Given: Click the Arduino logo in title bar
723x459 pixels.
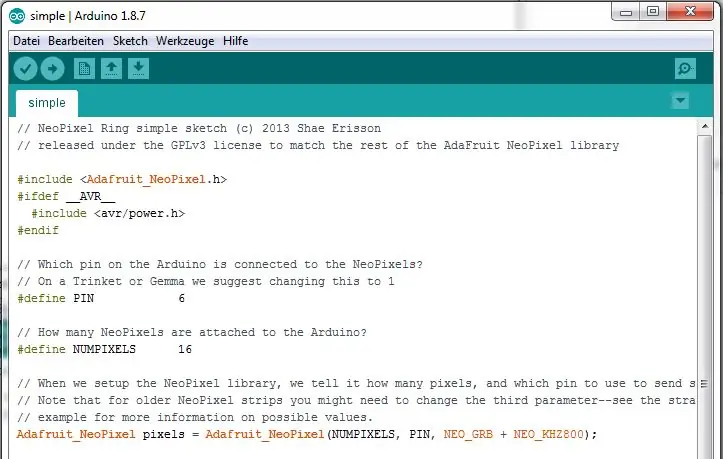Looking at the screenshot, I should [17, 16].
